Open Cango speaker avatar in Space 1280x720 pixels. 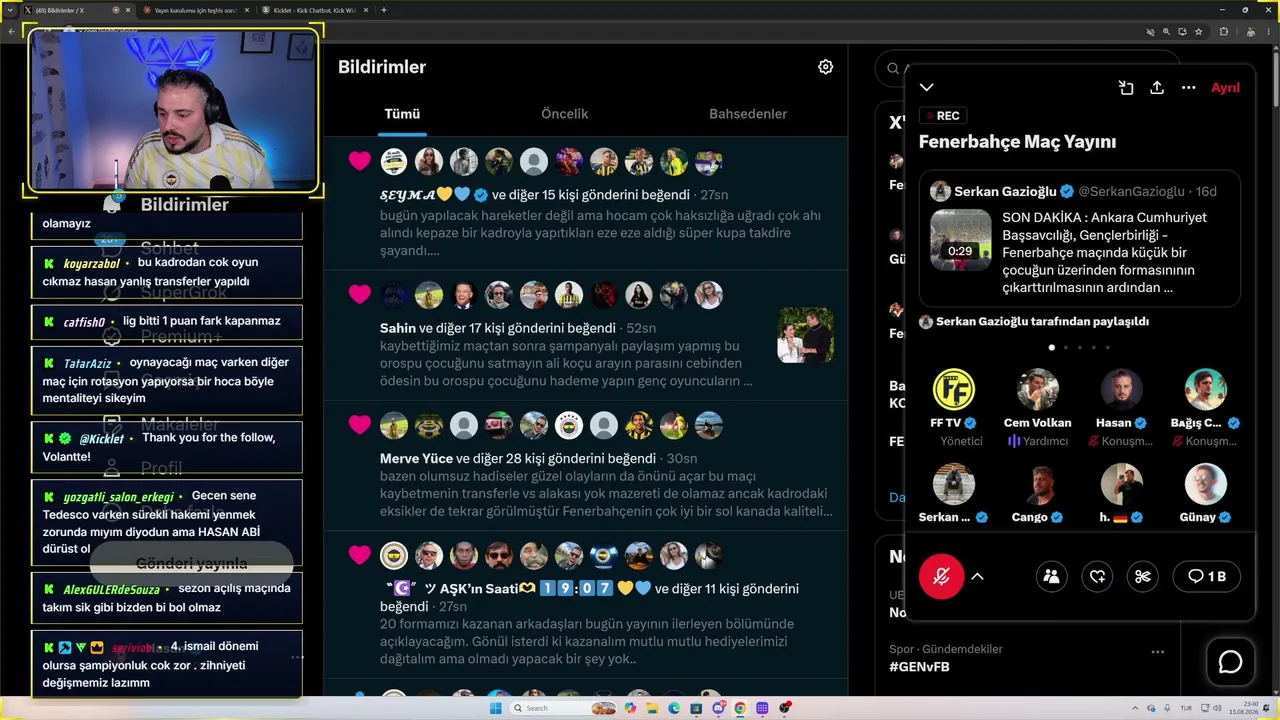1038,484
